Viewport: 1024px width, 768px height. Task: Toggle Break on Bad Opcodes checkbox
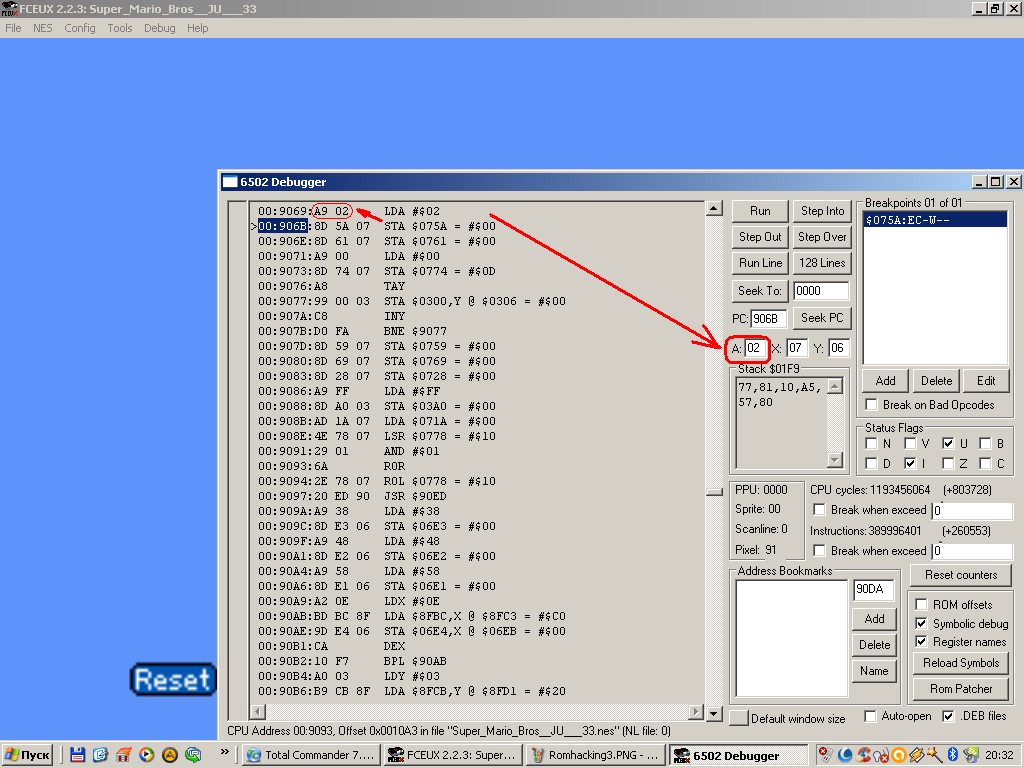point(871,405)
